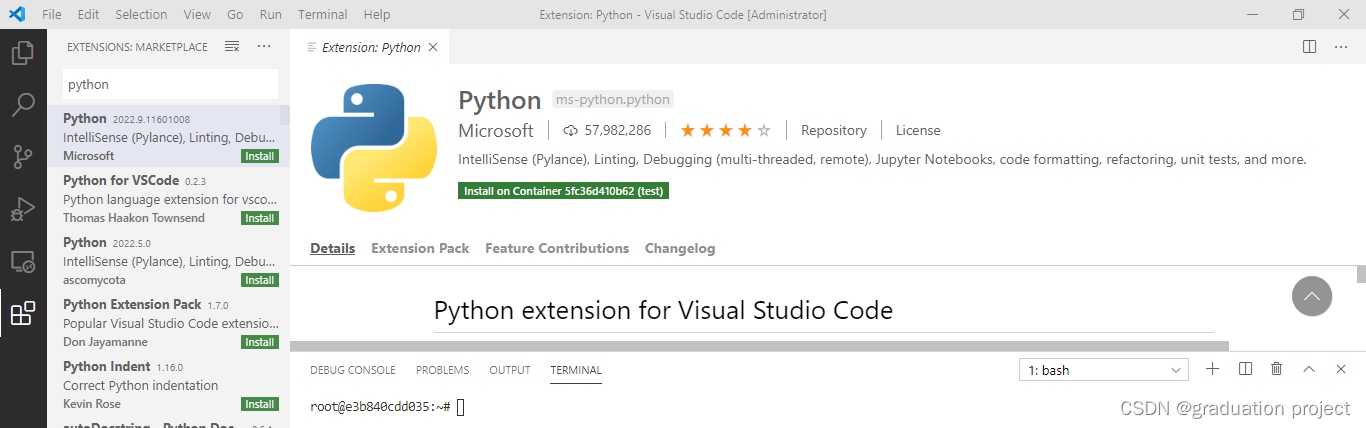Split the editor to the right
The width and height of the screenshot is (1366, 428).
click(1310, 47)
